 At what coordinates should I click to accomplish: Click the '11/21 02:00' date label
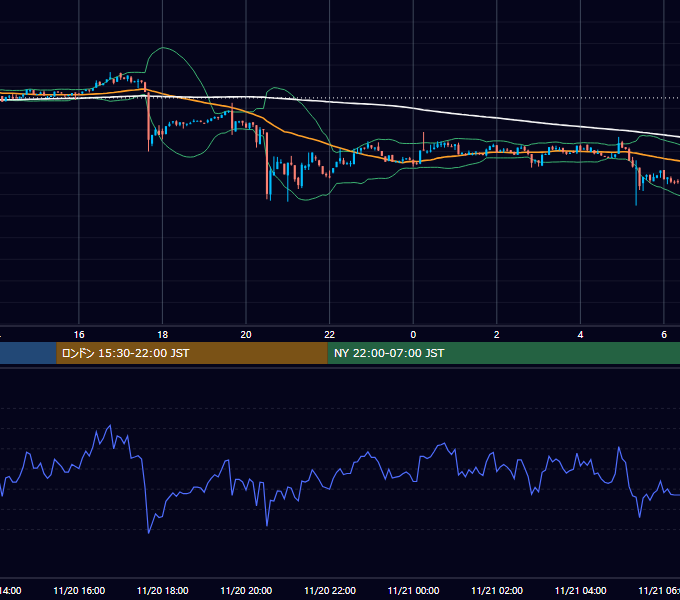point(497,590)
